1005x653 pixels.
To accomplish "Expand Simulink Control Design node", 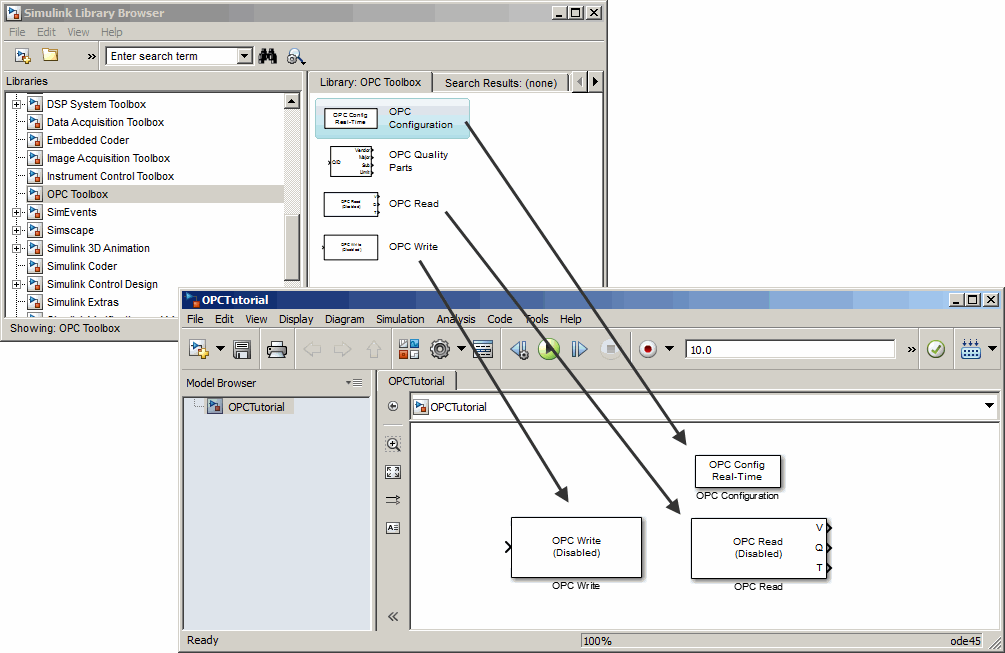I will click(x=17, y=284).
